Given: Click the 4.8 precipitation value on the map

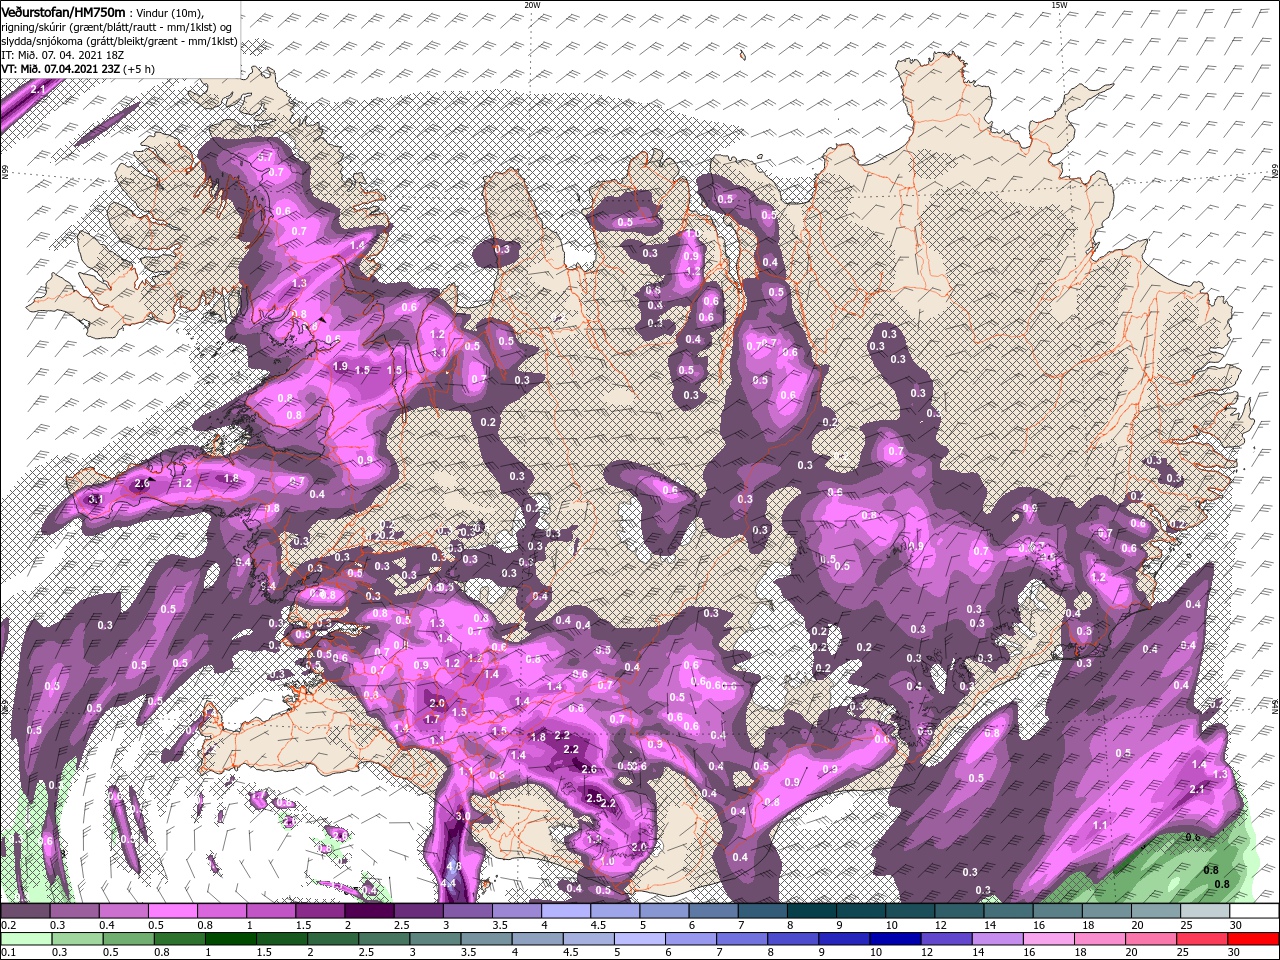Looking at the screenshot, I should pyautogui.click(x=453, y=866).
